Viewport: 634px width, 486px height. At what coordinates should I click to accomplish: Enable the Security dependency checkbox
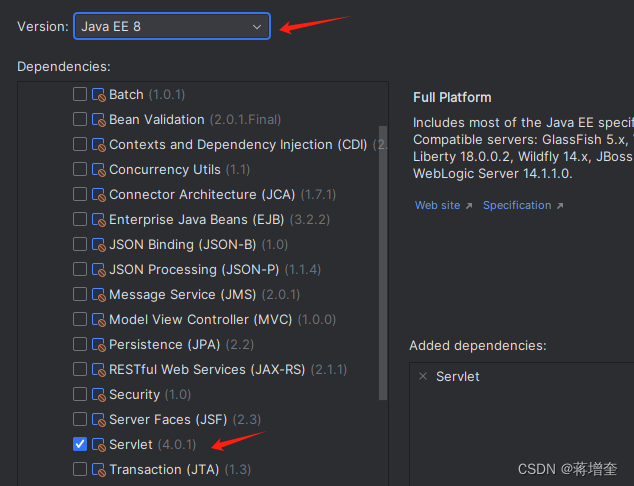tap(80, 394)
